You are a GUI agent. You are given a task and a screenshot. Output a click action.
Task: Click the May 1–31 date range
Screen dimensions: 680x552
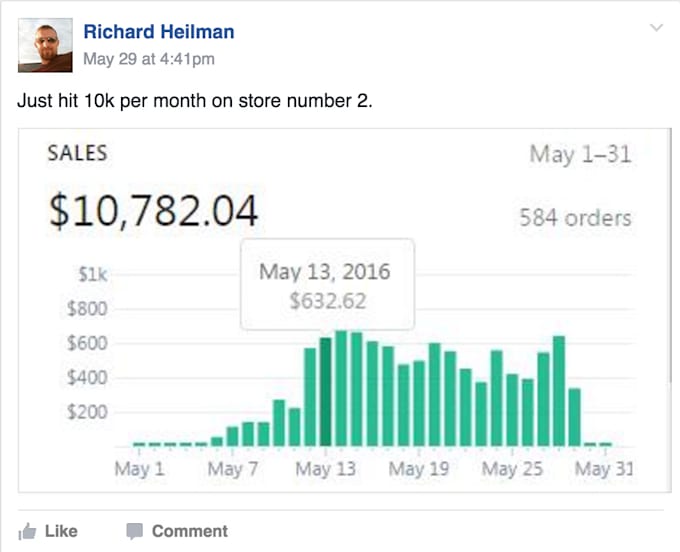click(580, 154)
